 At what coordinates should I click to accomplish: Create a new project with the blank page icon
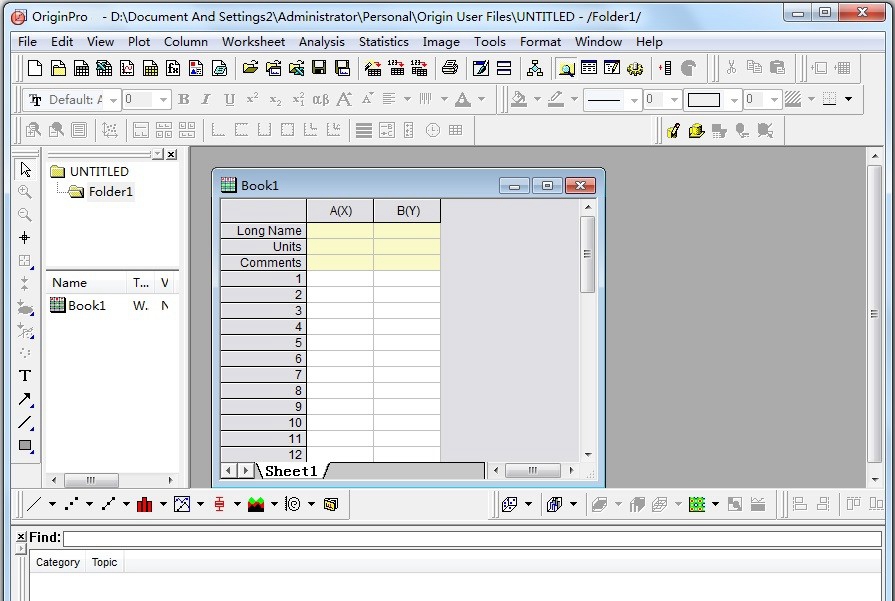35,68
